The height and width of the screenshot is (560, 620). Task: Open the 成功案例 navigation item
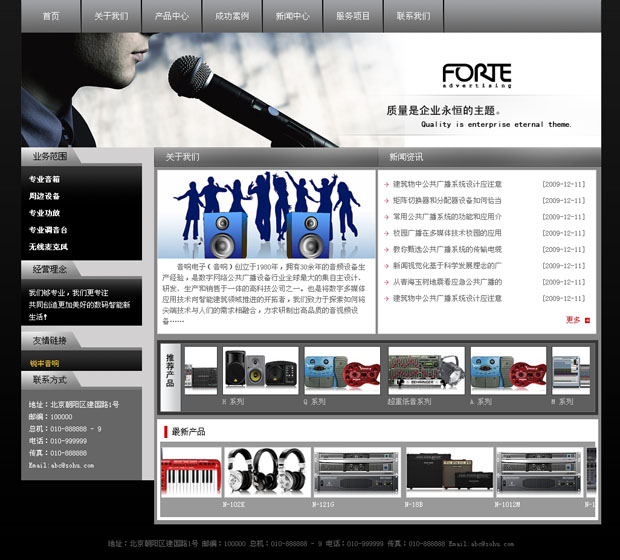point(232,16)
